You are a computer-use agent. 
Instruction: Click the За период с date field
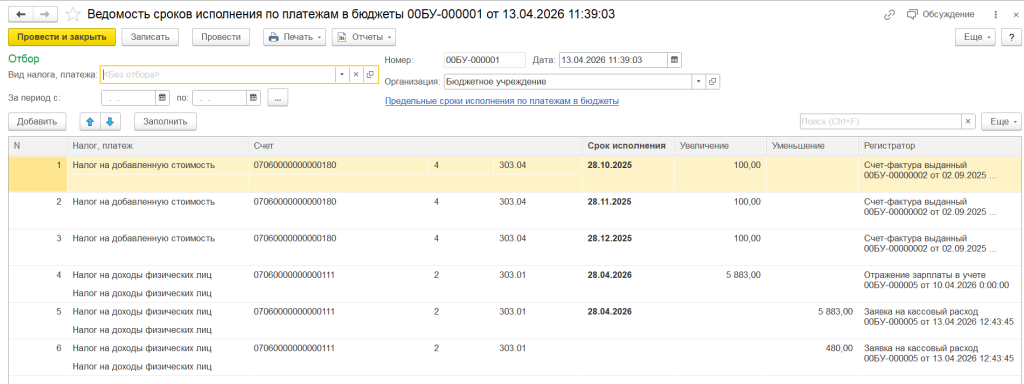129,99
